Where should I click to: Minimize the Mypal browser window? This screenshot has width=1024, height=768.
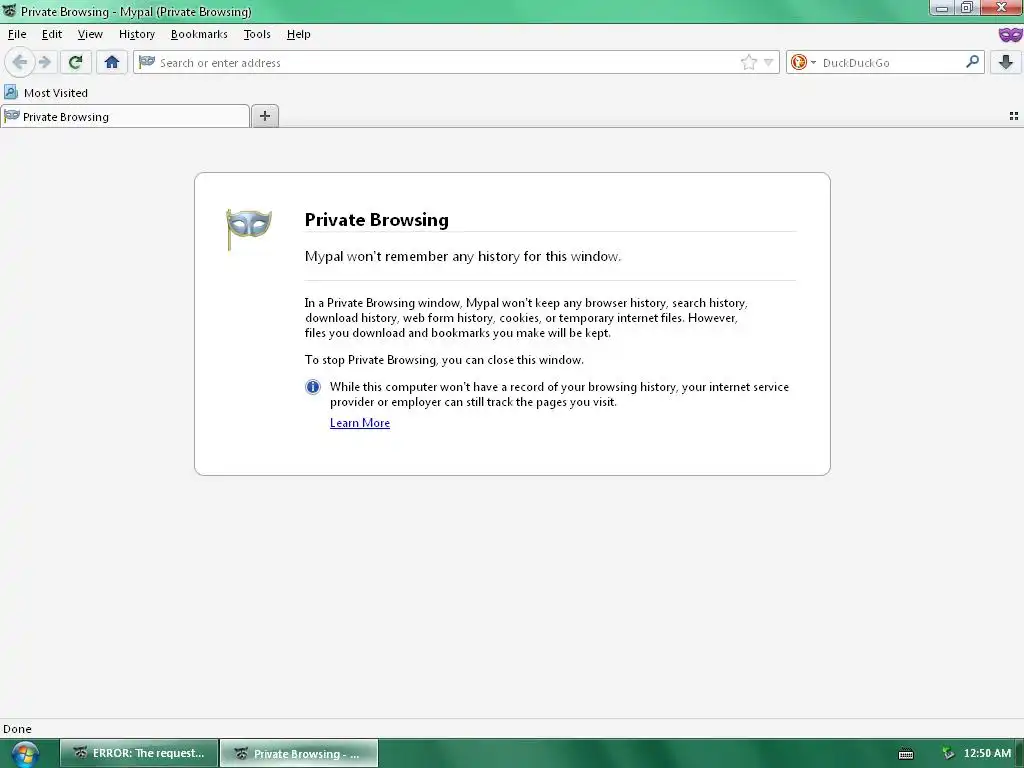[942, 8]
